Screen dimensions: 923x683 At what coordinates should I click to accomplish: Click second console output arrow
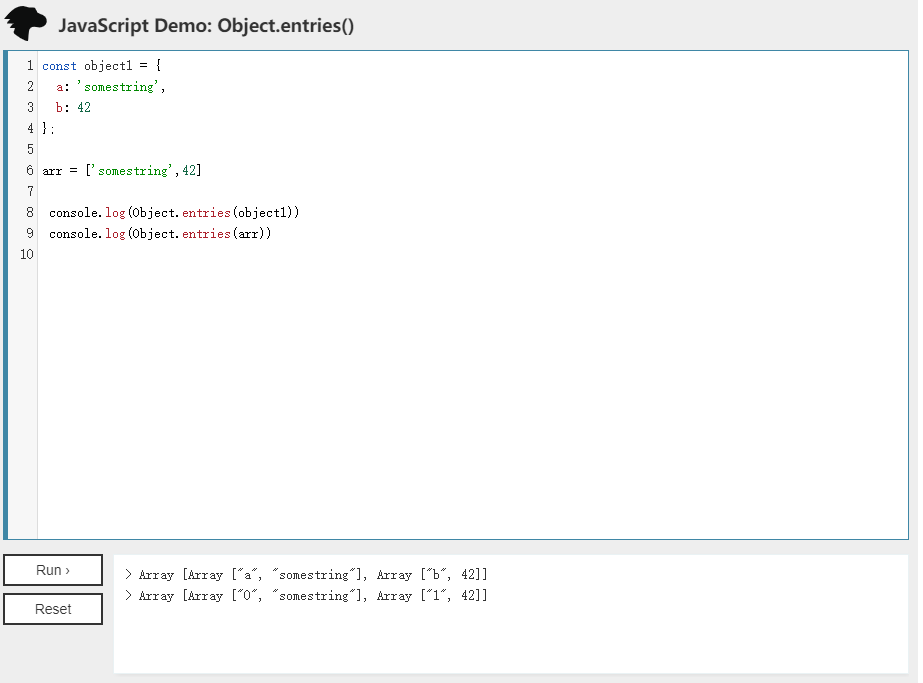[x=129, y=596]
